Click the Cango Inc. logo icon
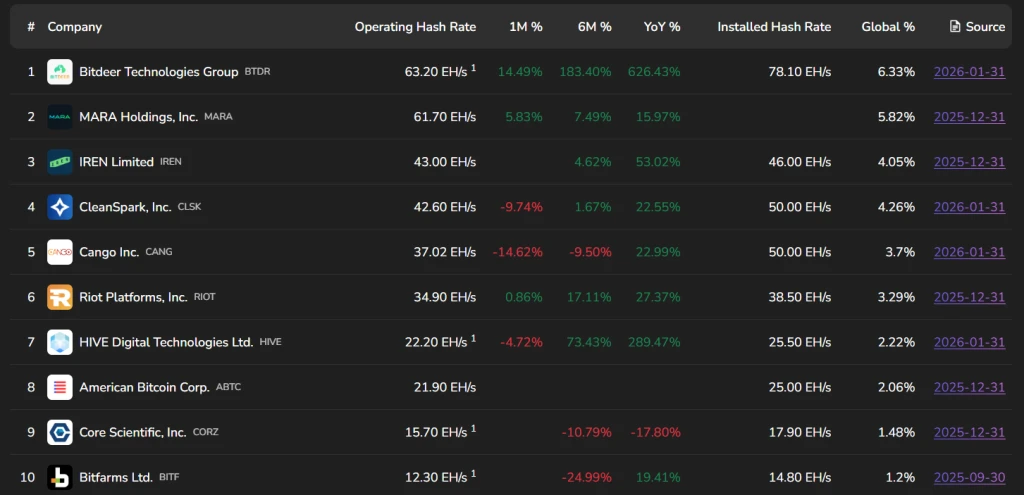 click(60, 252)
